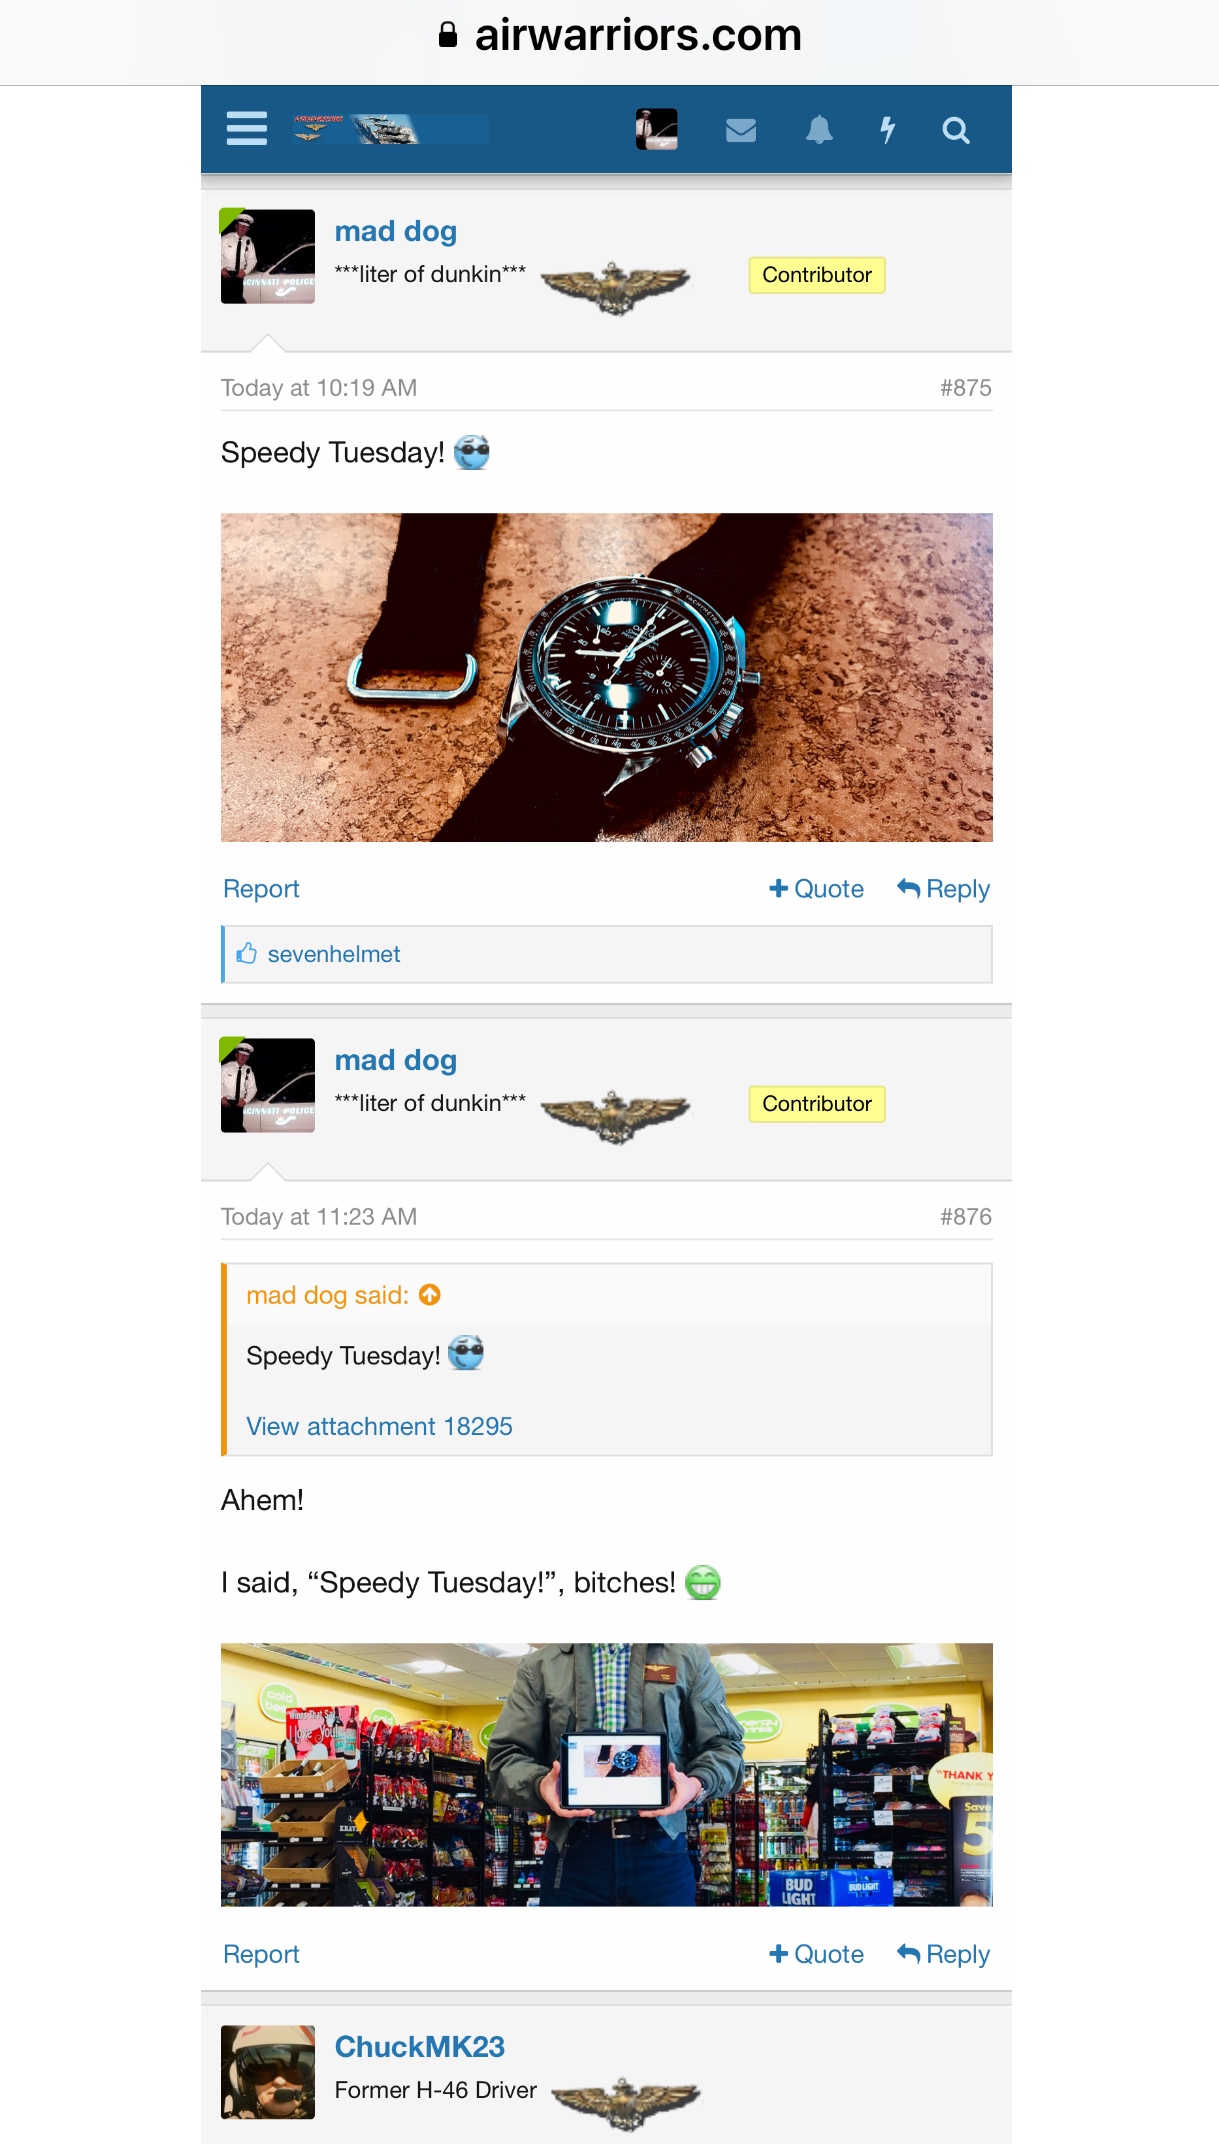Enlarge the convenience store tablet photo
This screenshot has width=1219, height=2144.
(607, 1774)
